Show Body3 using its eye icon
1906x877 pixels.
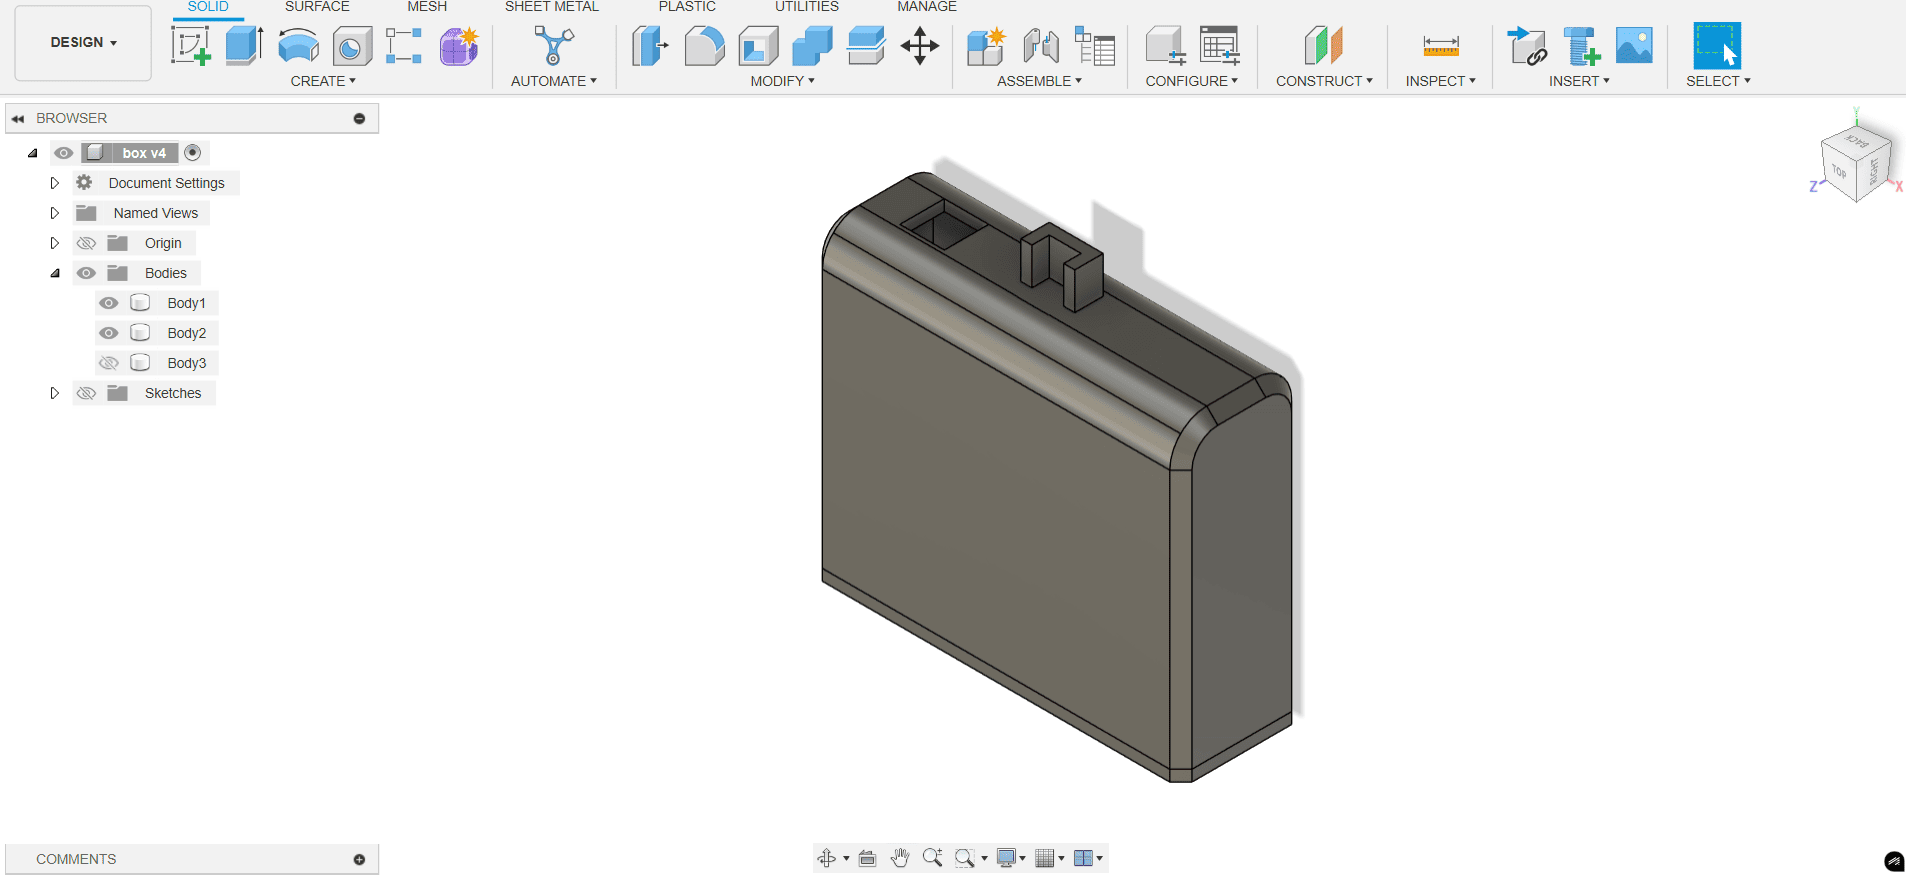(x=109, y=363)
